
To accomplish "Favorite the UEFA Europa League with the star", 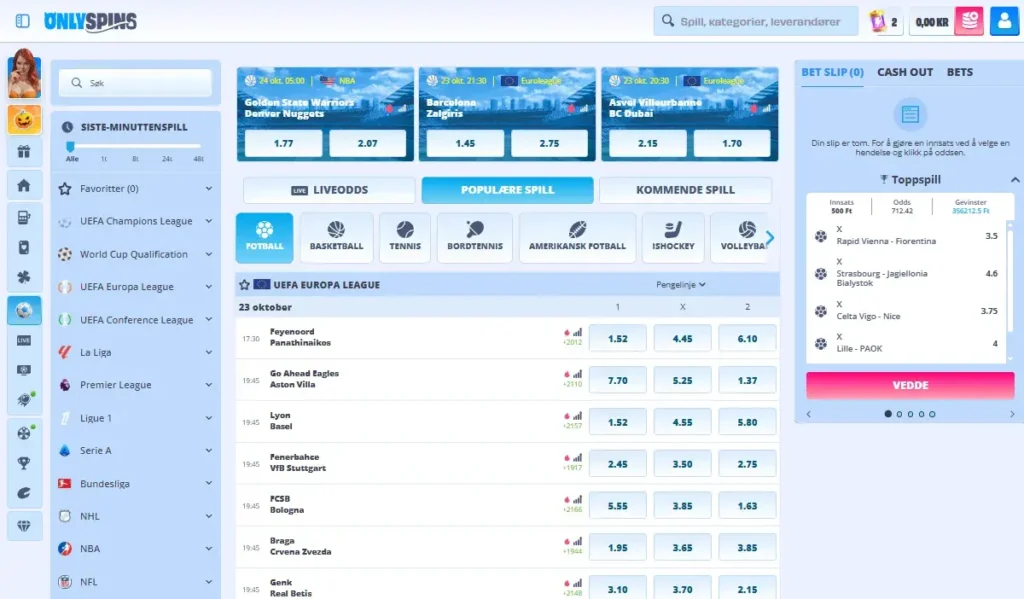I will click(x=244, y=285).
